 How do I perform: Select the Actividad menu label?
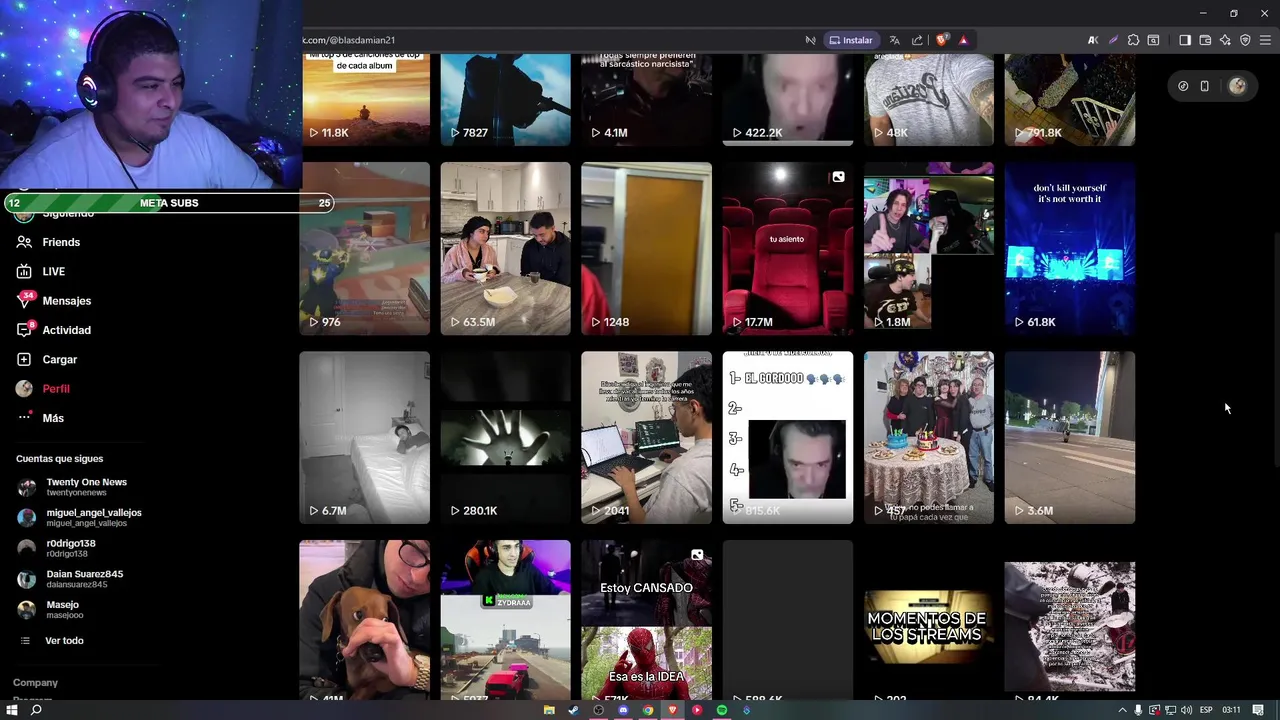tap(66, 330)
